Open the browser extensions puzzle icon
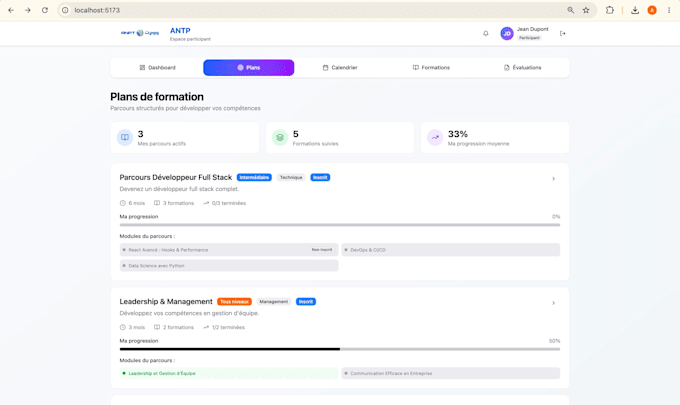The width and height of the screenshot is (680, 405). coord(610,10)
